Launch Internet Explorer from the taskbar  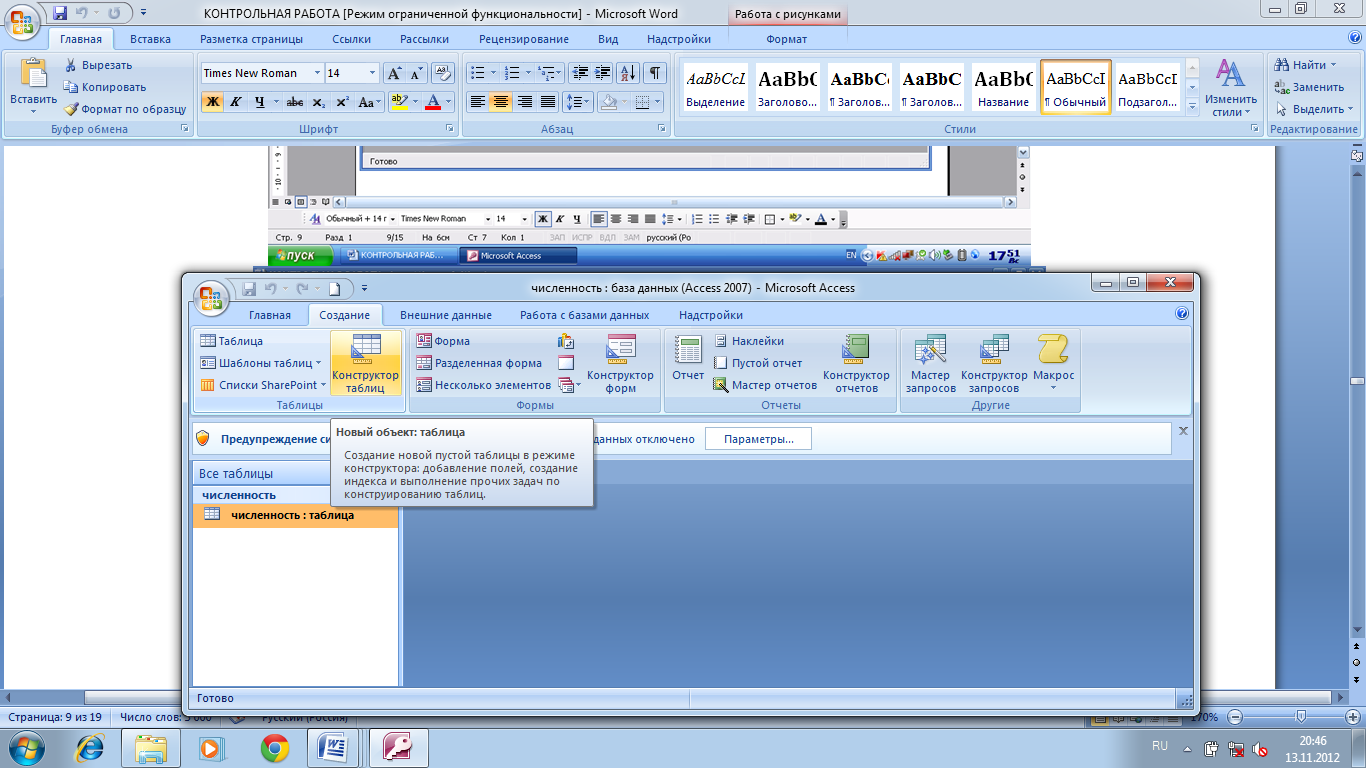tap(91, 747)
